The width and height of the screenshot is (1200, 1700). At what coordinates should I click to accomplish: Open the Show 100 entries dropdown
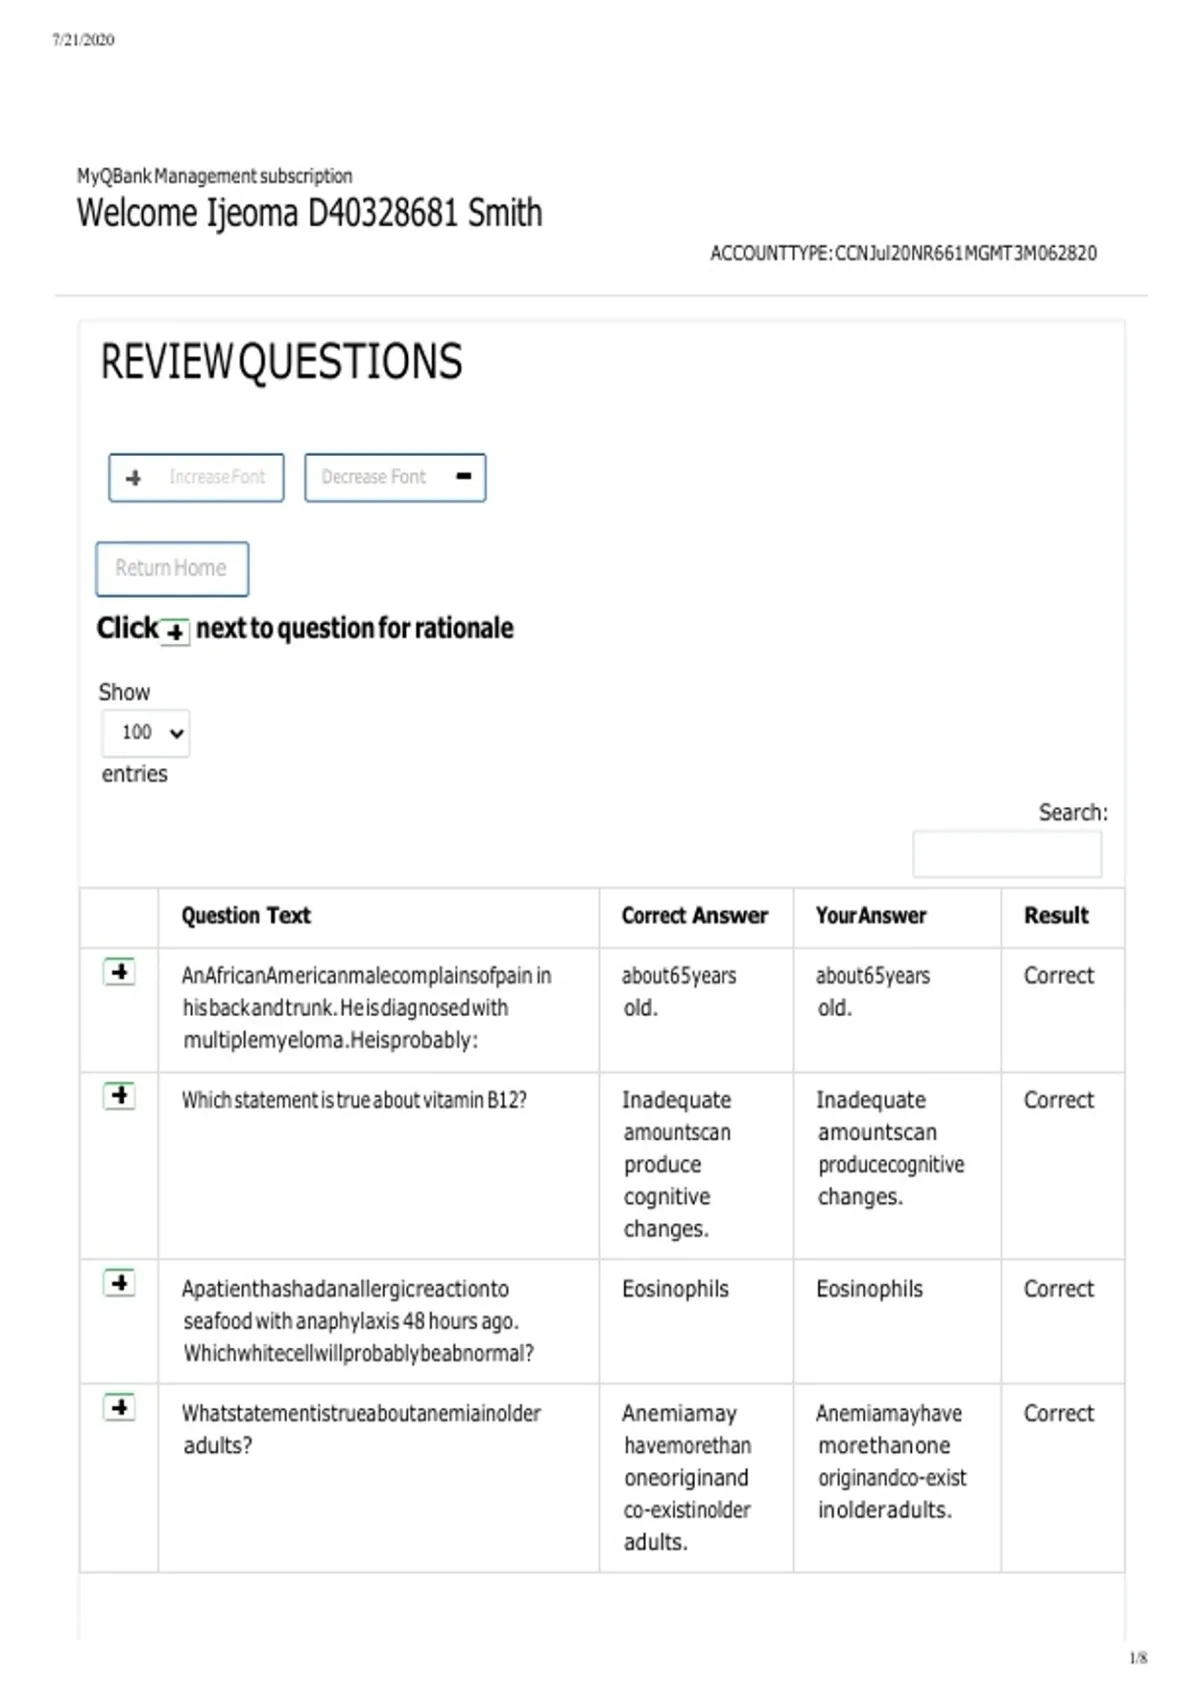(x=146, y=733)
